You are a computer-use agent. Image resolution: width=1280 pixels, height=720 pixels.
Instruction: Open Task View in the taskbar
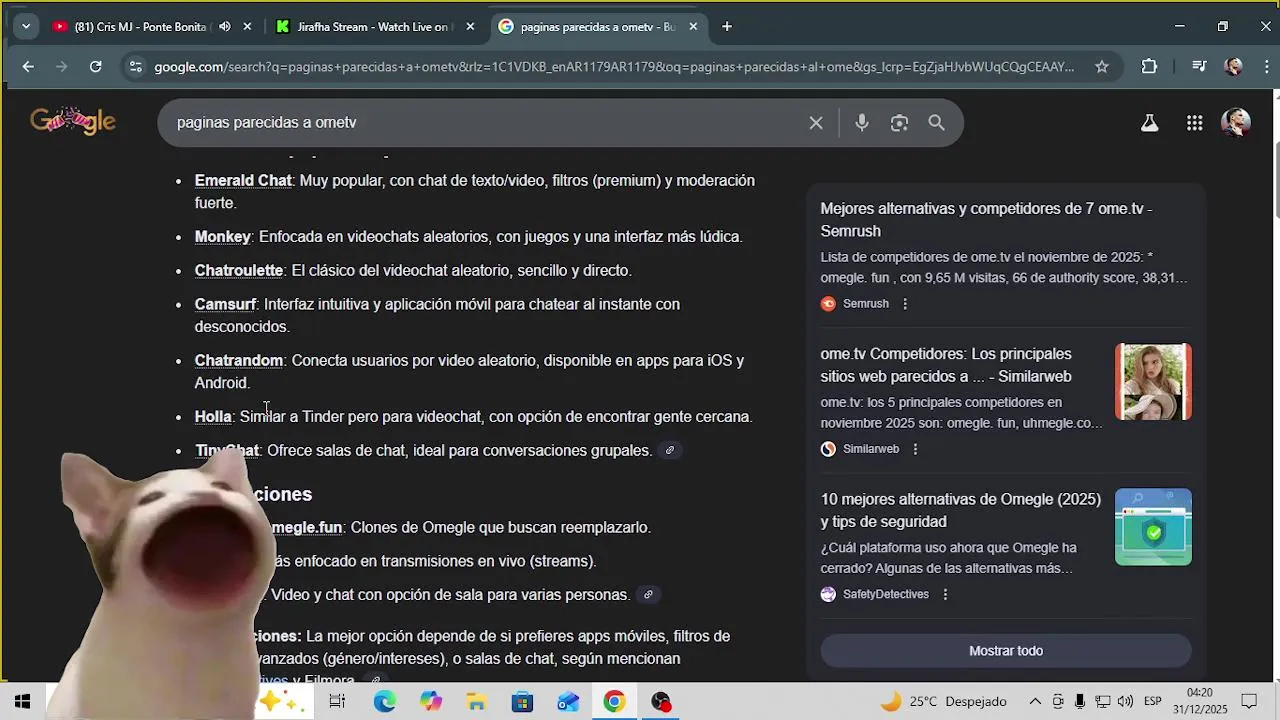337,702
